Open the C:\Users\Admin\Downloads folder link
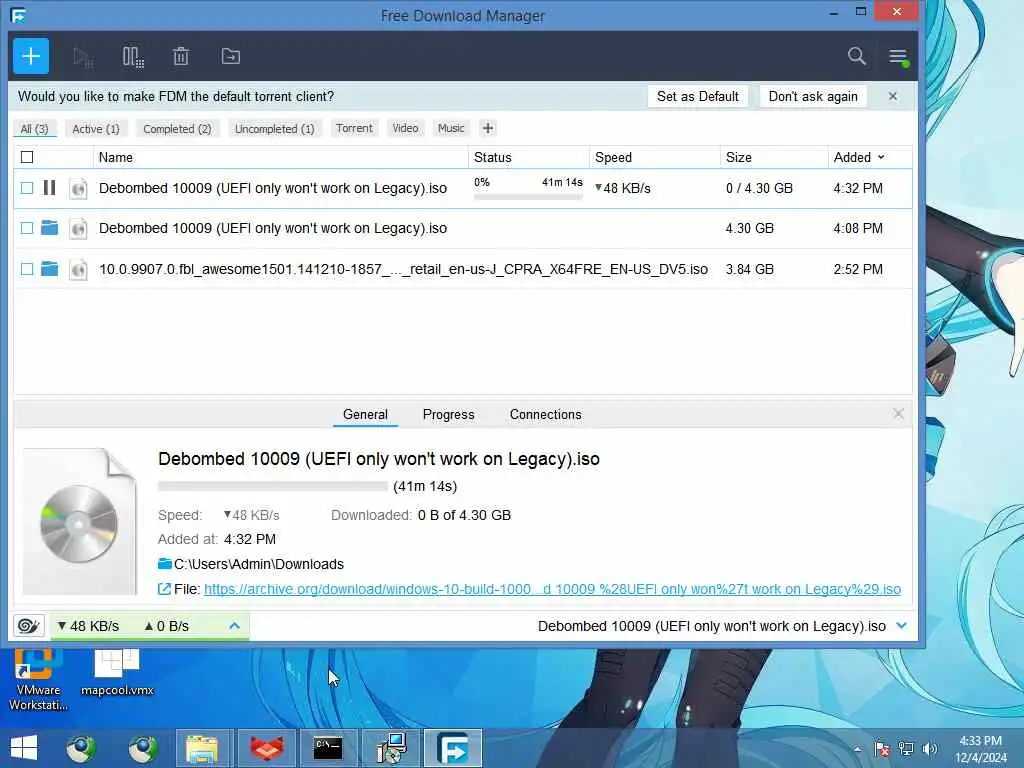Image resolution: width=1024 pixels, height=768 pixels. pyautogui.click(x=259, y=564)
